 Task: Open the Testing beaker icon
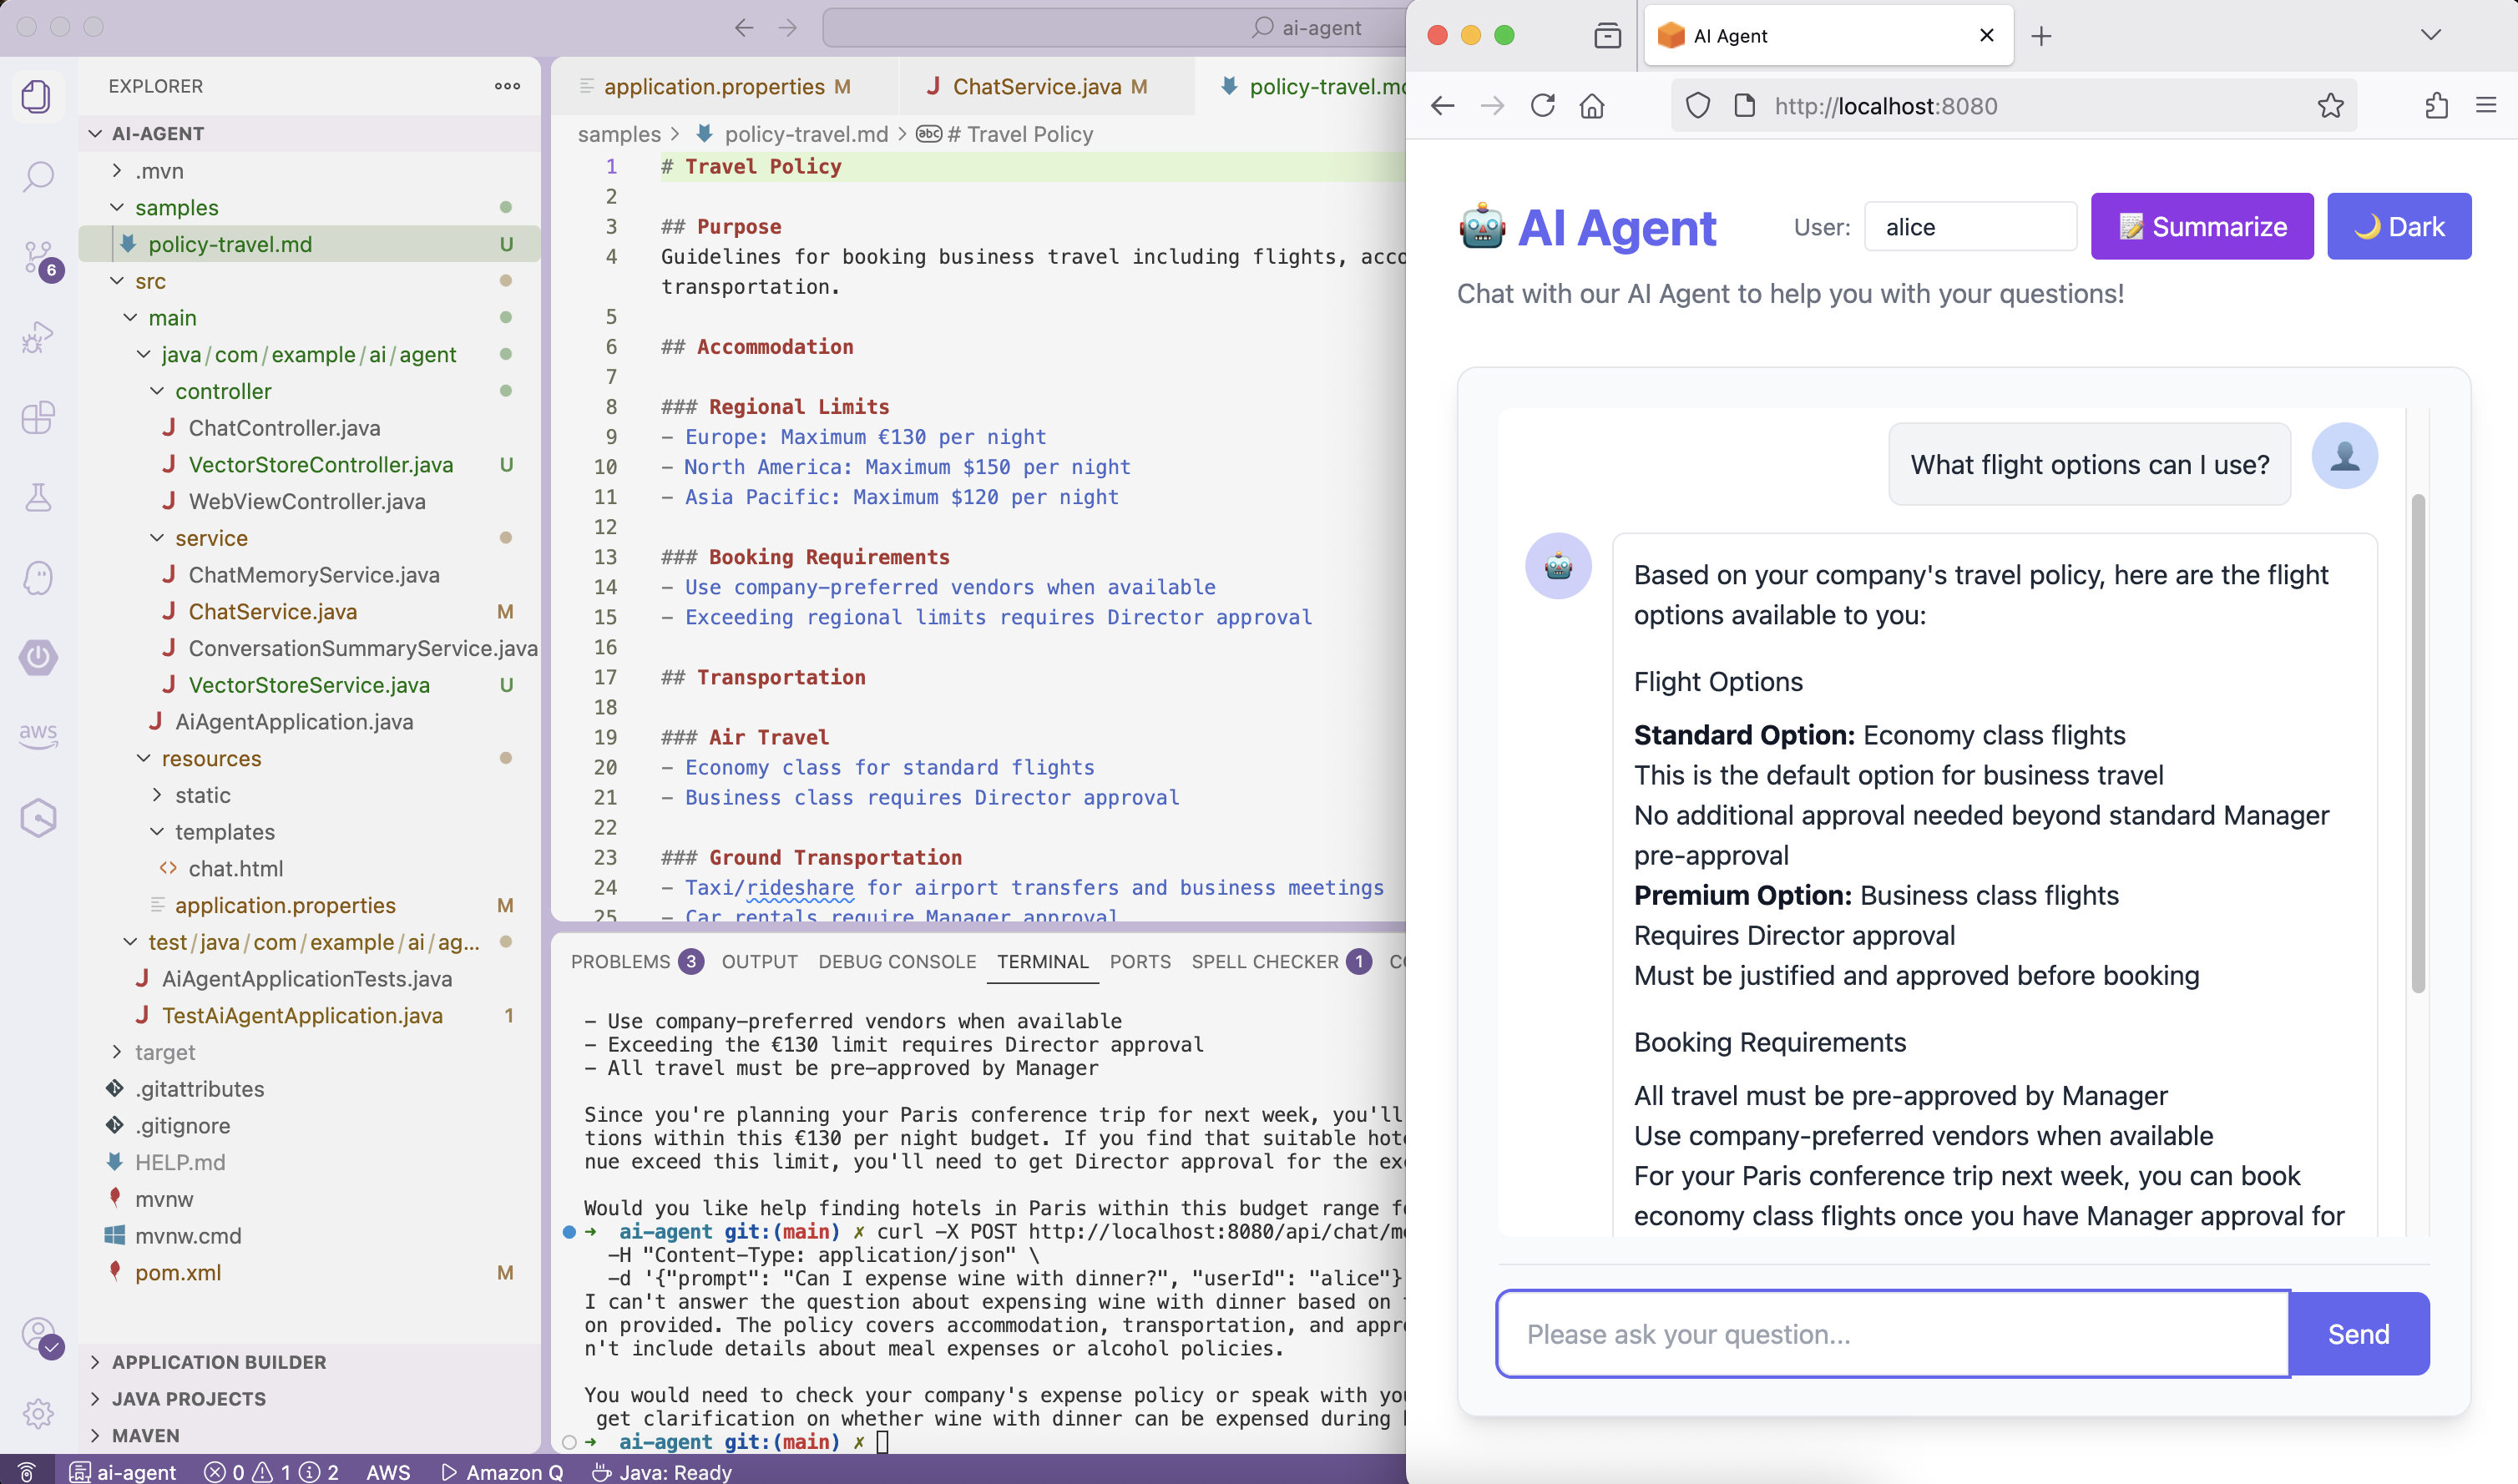click(x=38, y=497)
